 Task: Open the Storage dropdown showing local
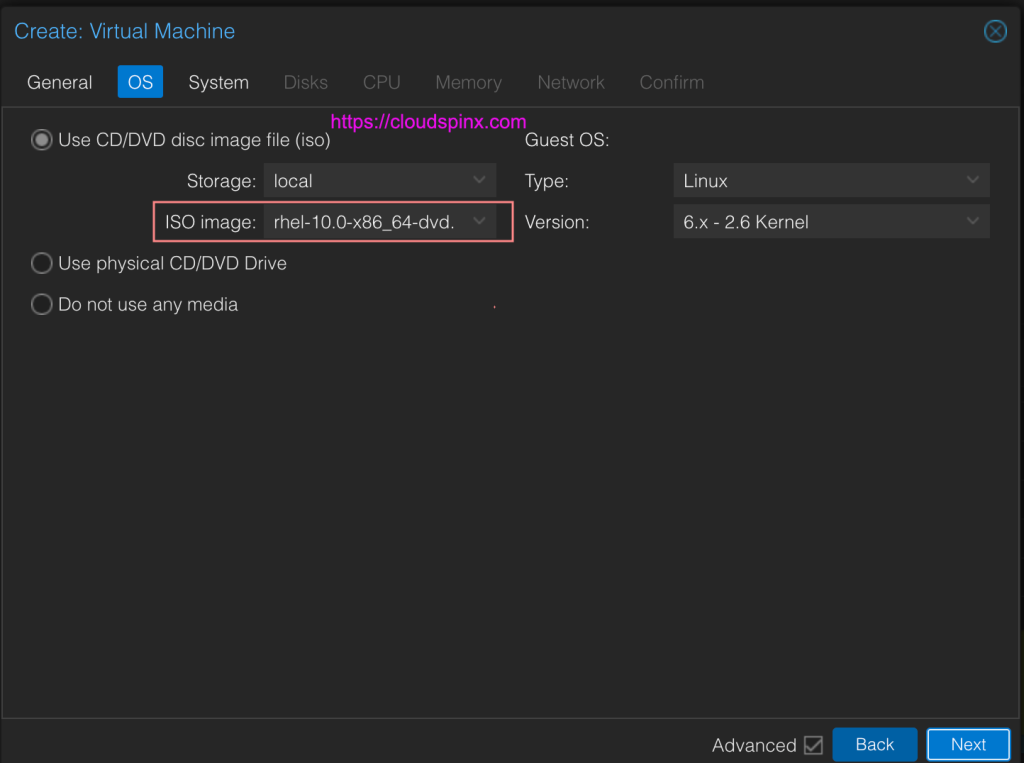coord(380,181)
